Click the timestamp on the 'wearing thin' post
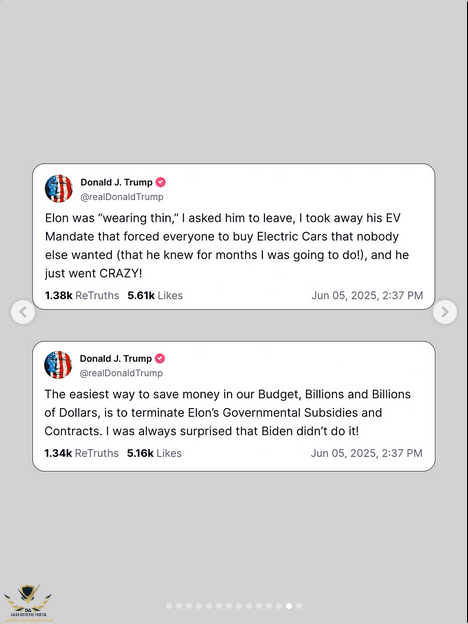468x624 pixels. click(367, 295)
